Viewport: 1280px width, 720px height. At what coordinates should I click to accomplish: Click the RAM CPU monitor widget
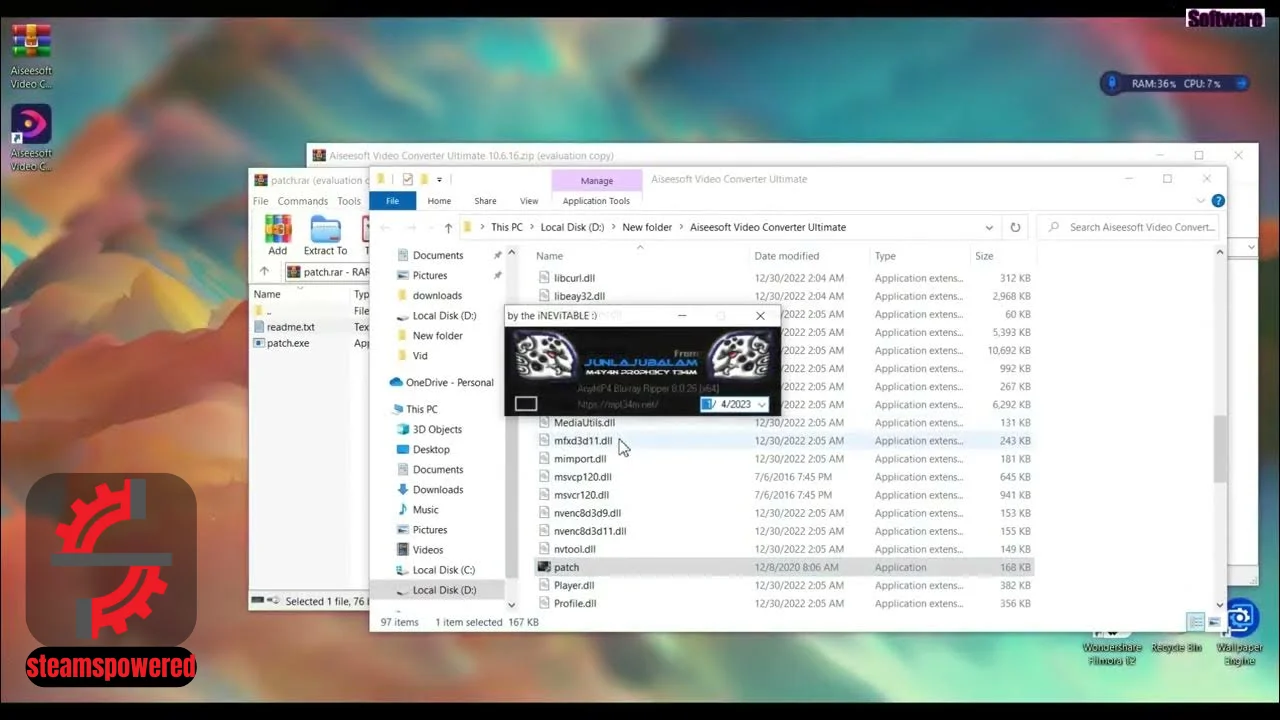(x=1175, y=84)
